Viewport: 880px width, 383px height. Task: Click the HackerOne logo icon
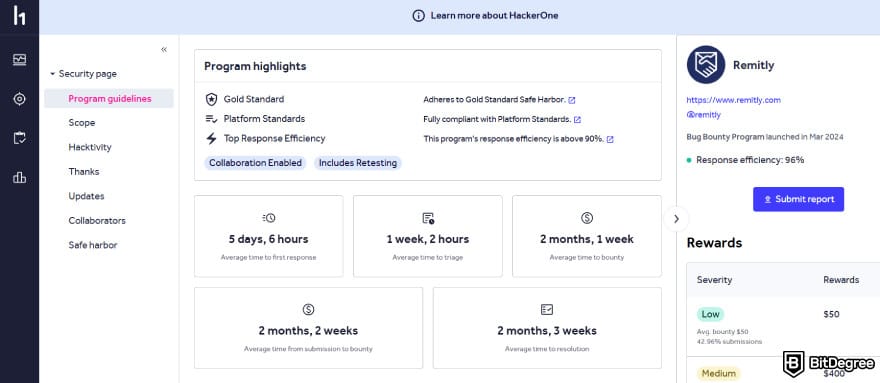pos(19,16)
